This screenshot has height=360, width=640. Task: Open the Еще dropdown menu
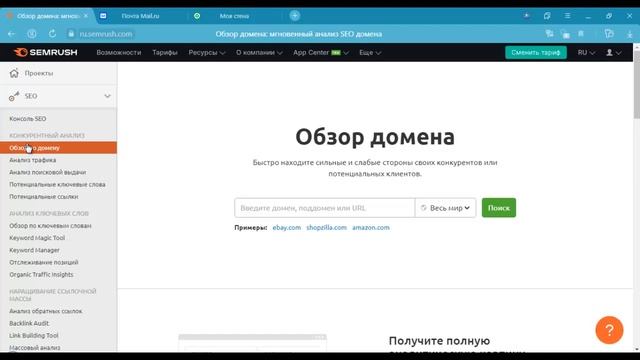coord(370,53)
